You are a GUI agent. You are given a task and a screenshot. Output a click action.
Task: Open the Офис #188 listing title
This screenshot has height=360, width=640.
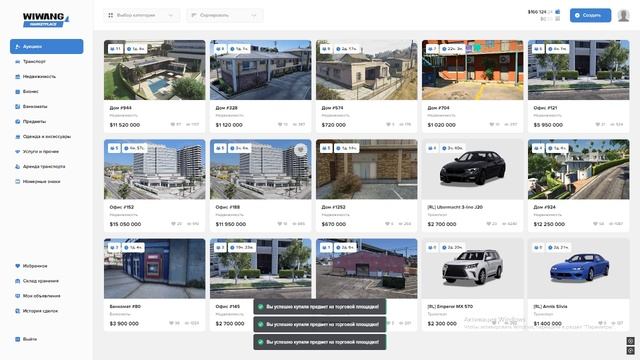click(x=228, y=207)
